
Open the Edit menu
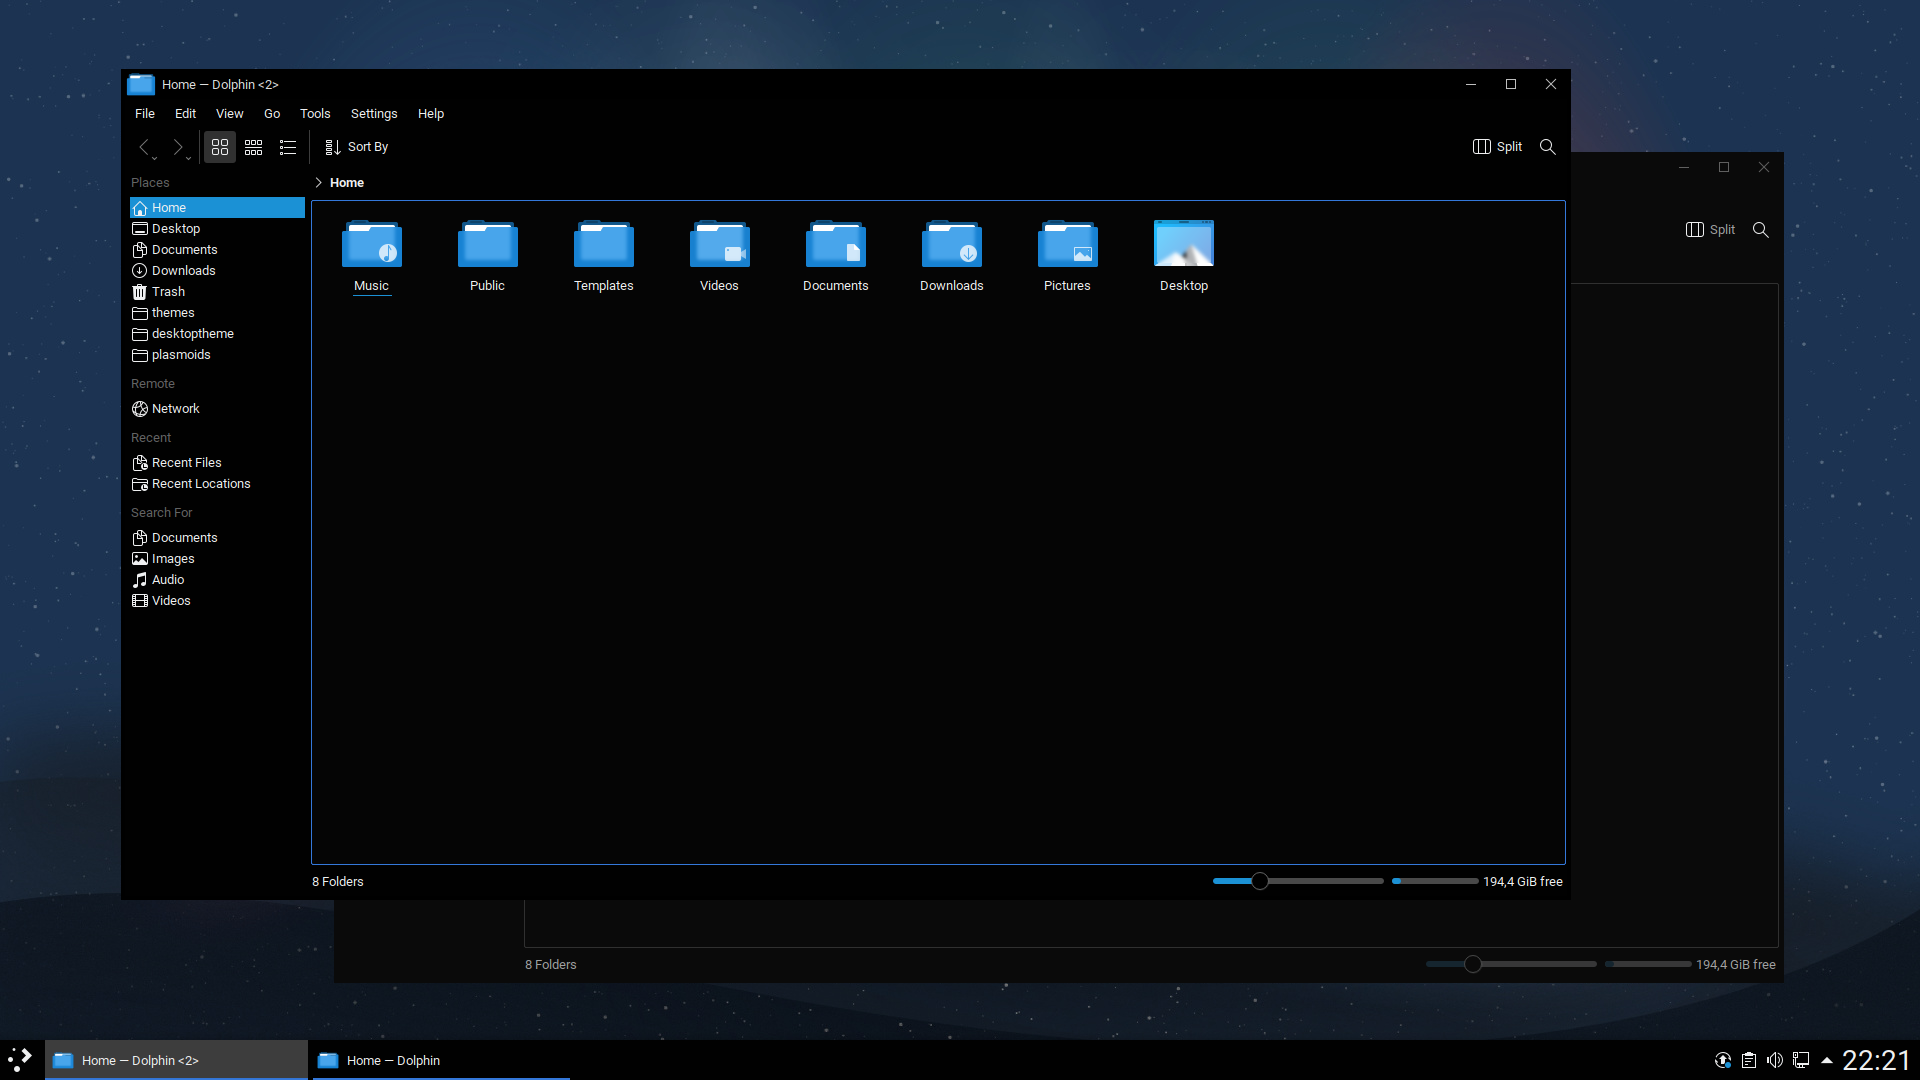pyautogui.click(x=185, y=114)
